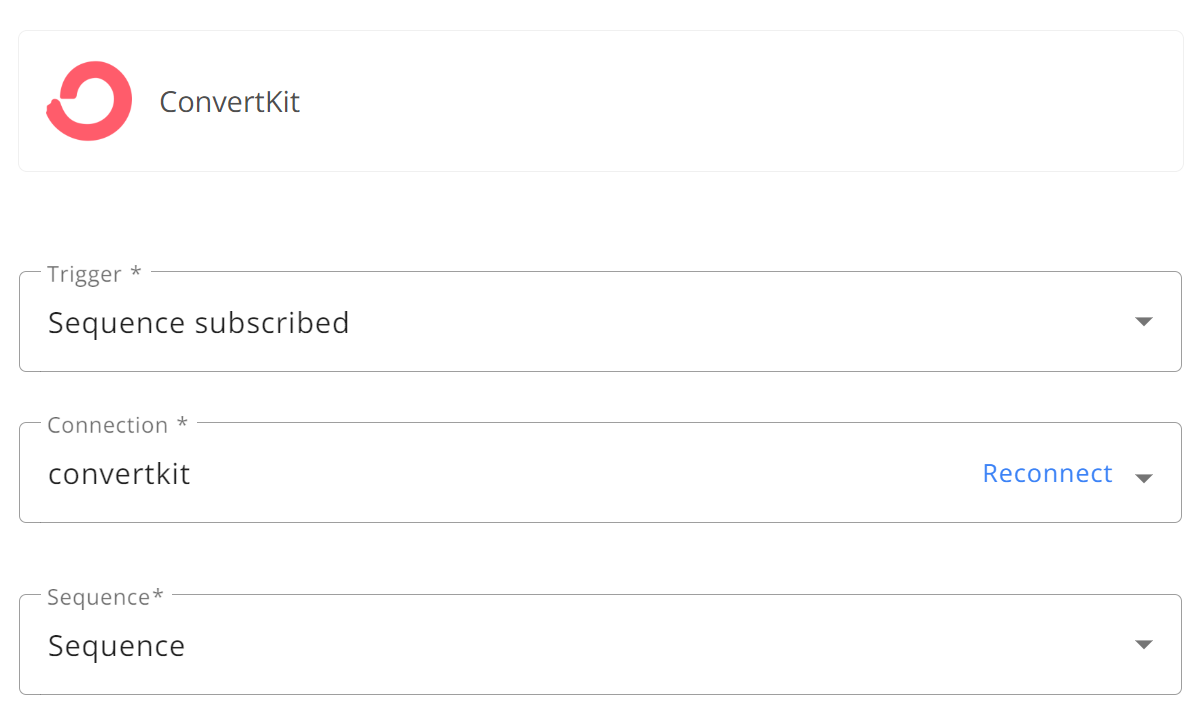Click the Sequence* field label

pyautogui.click(x=105, y=596)
